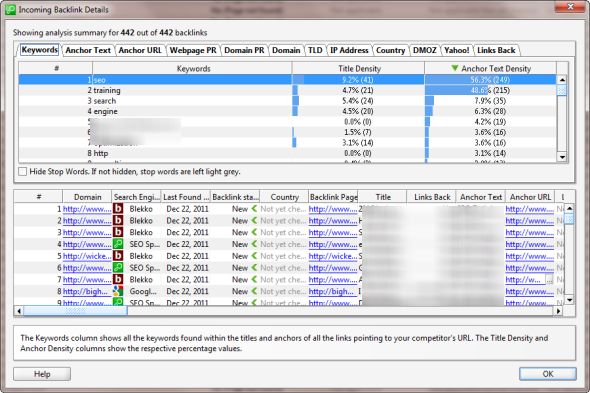Image resolution: width=590 pixels, height=393 pixels.
Task: Open the row 5 wicke... domain link
Action: coord(87,256)
